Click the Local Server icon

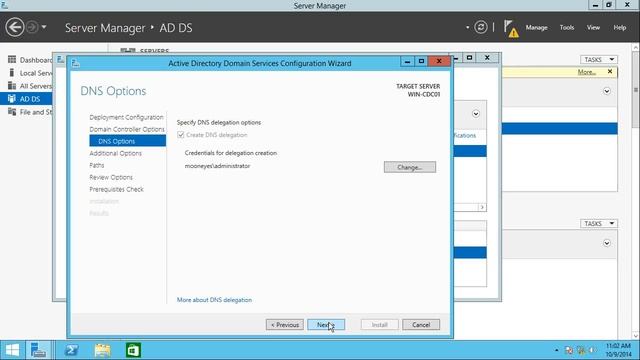(x=12, y=73)
